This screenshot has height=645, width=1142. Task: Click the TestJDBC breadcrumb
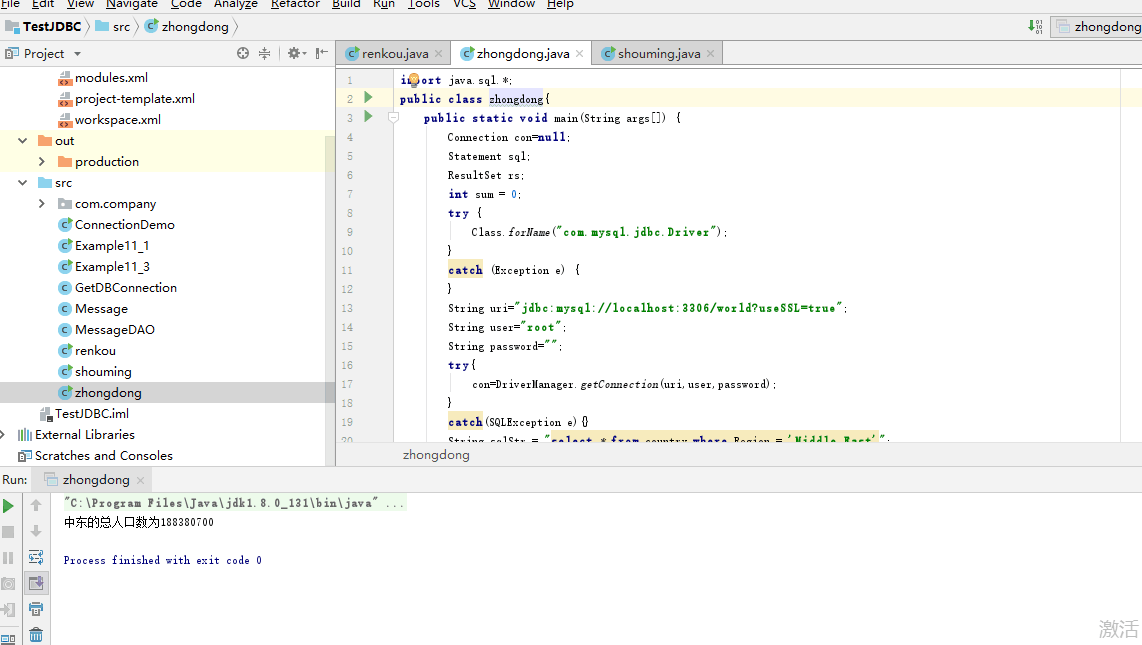pyautogui.click(x=44, y=26)
